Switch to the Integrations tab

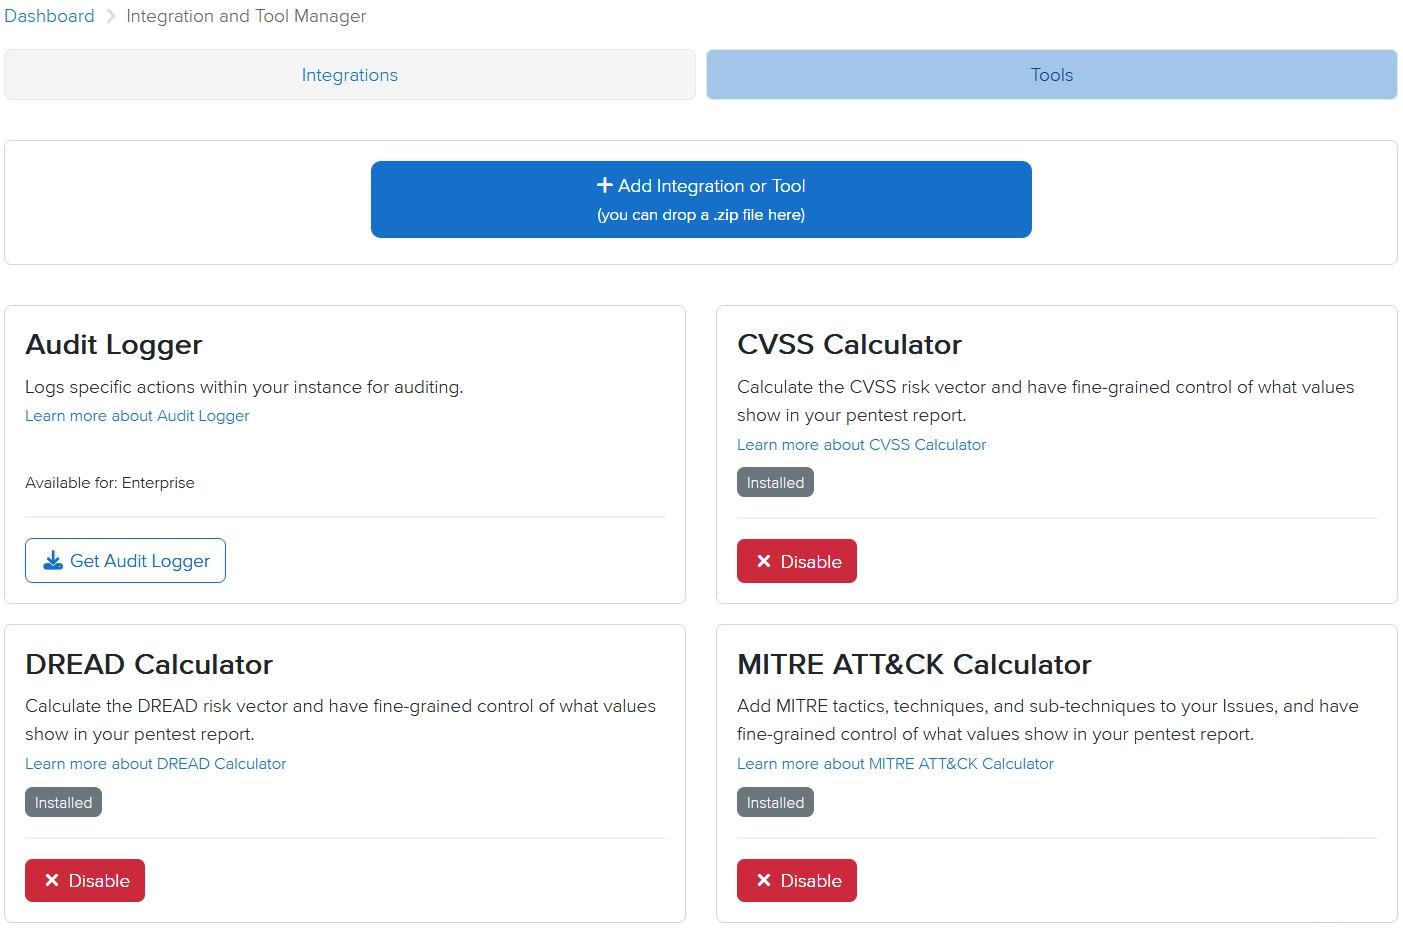coord(350,75)
